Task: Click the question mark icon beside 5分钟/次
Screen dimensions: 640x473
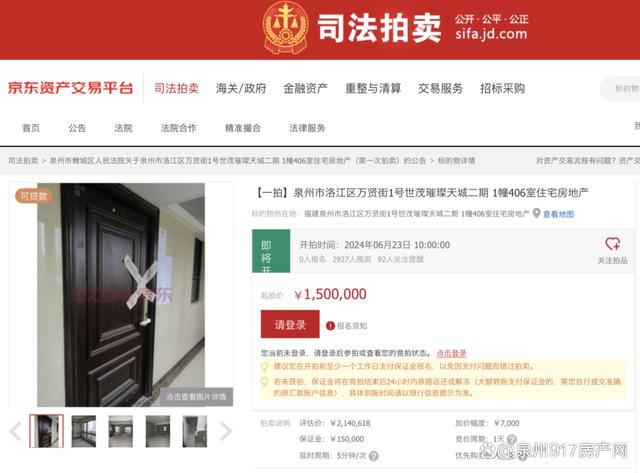Action: pyautogui.click(x=373, y=456)
